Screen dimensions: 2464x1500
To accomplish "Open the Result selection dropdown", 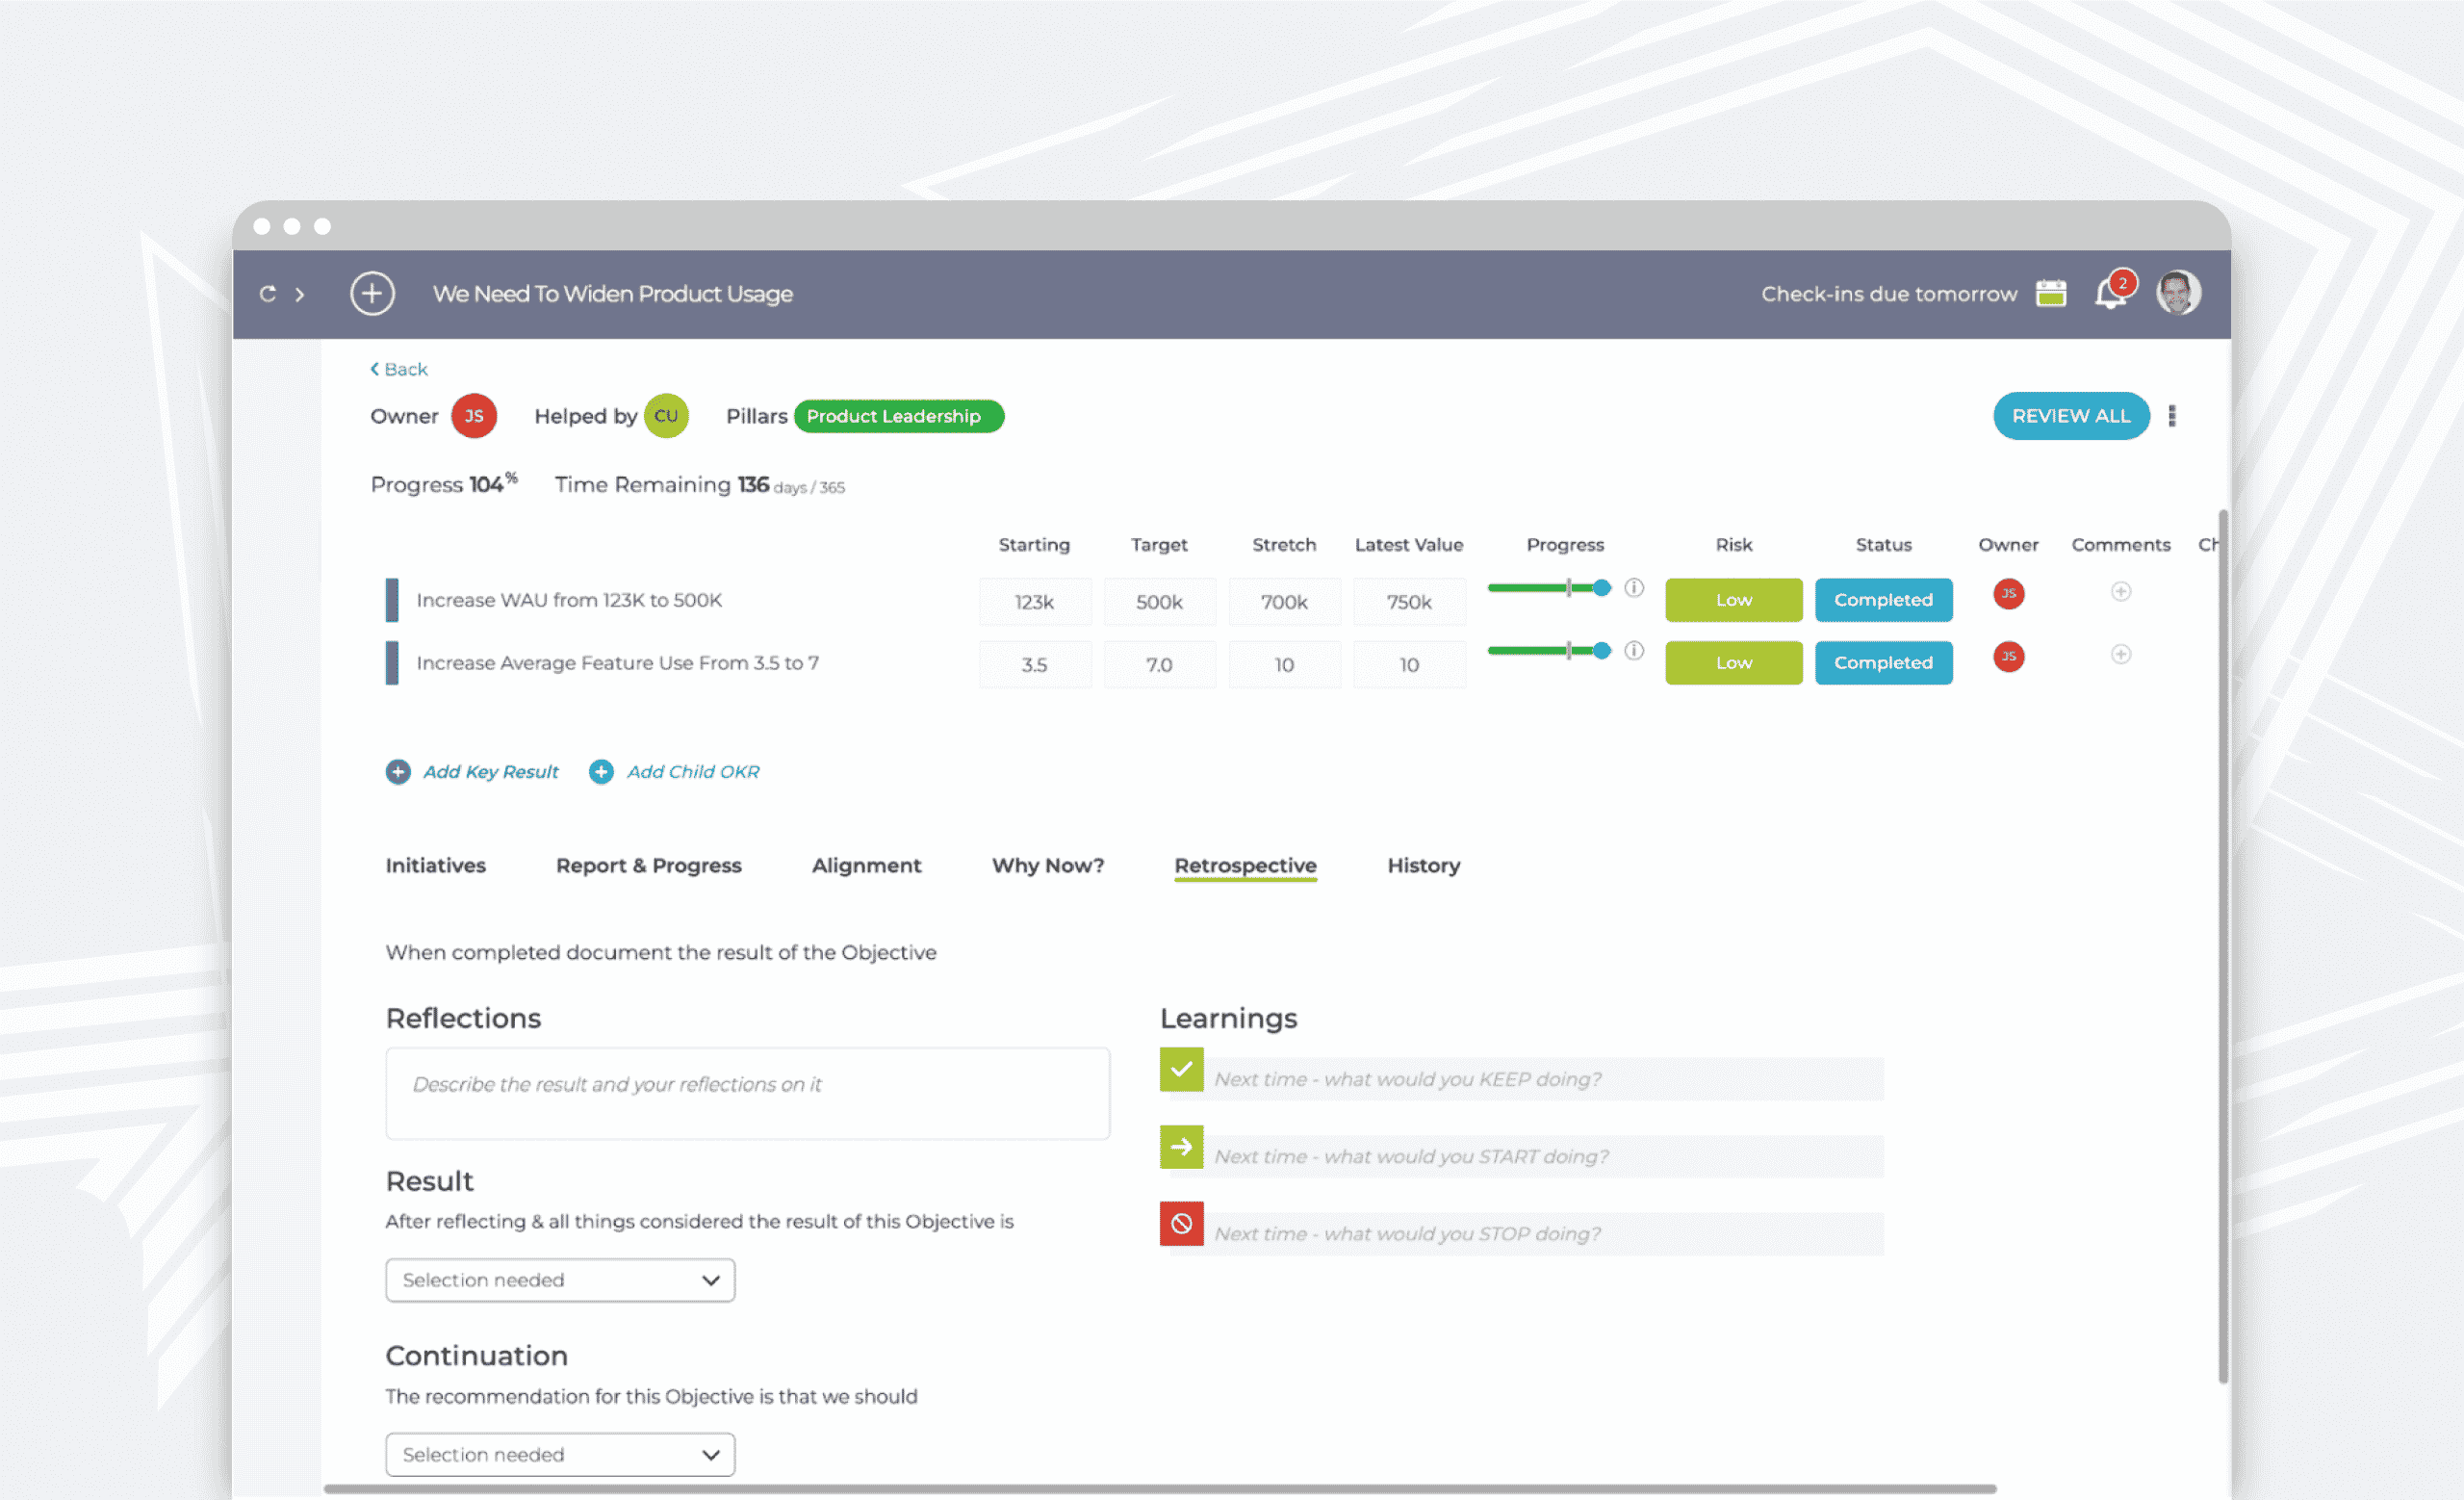I will pos(560,1280).
